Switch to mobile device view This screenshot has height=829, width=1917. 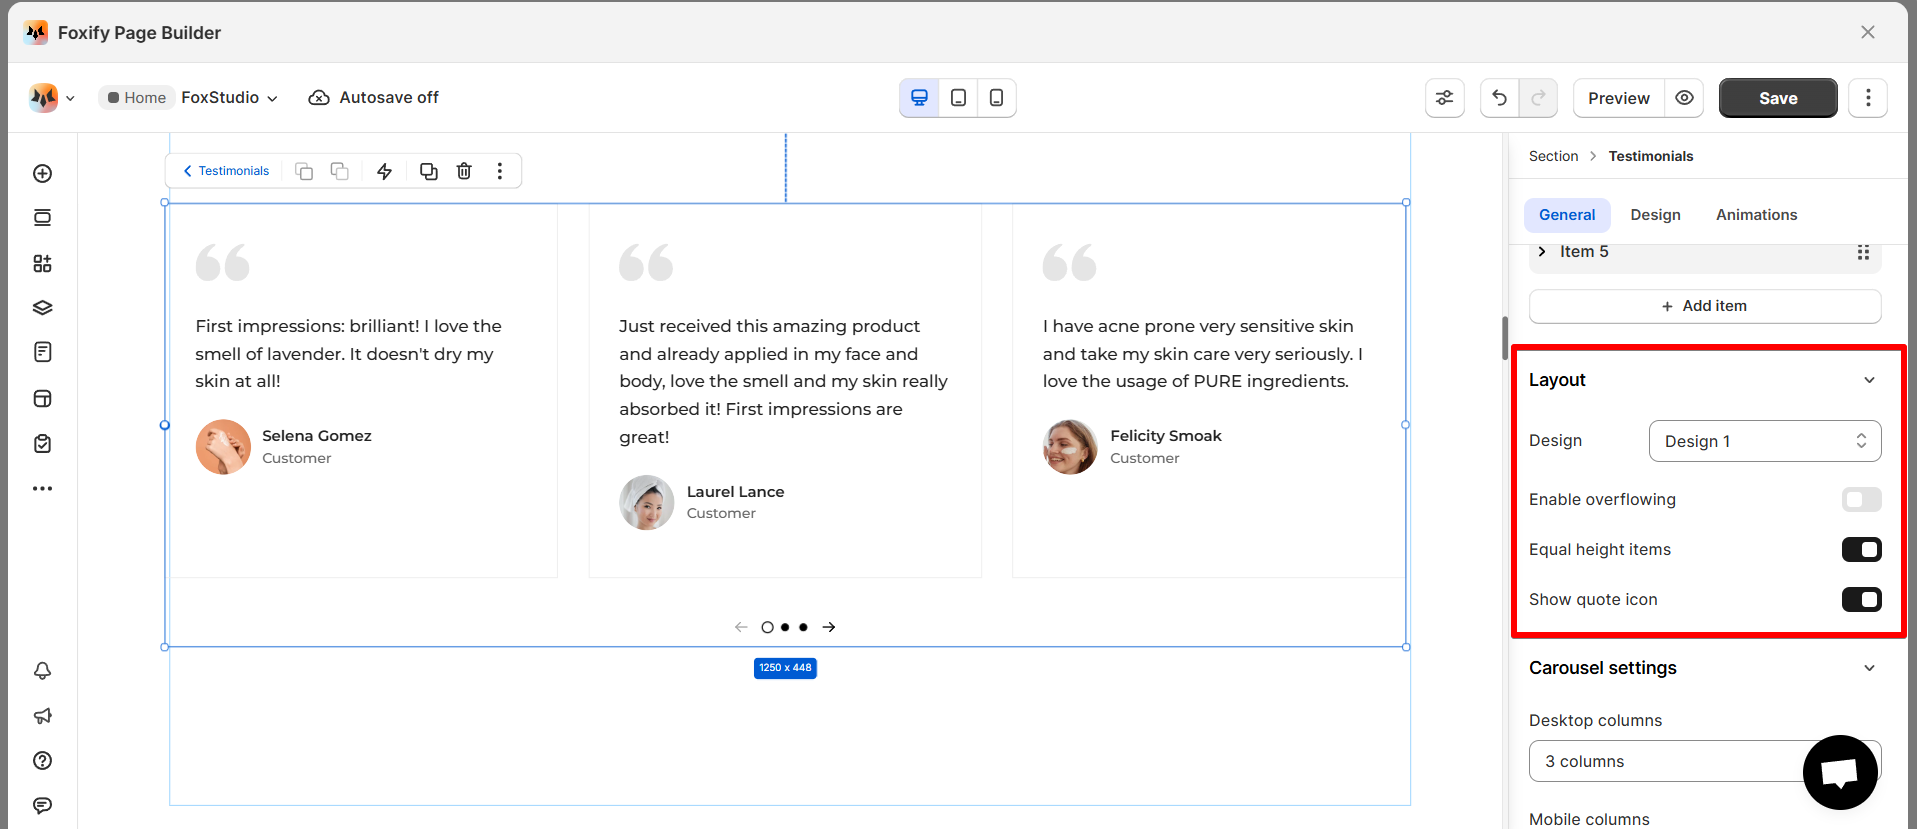(x=996, y=98)
